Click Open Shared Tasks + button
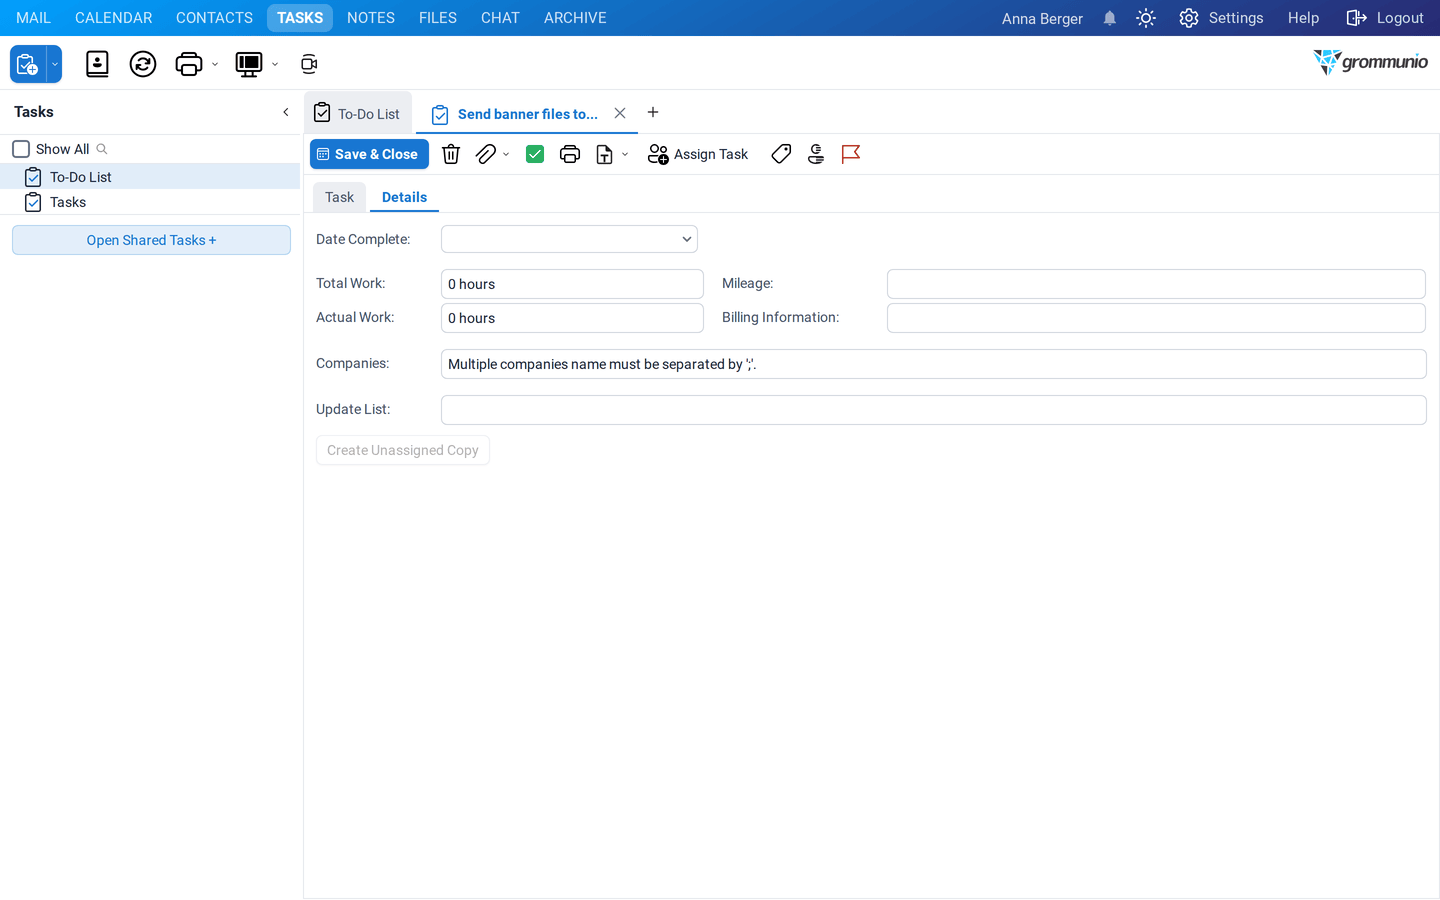This screenshot has height=900, width=1440. (151, 240)
